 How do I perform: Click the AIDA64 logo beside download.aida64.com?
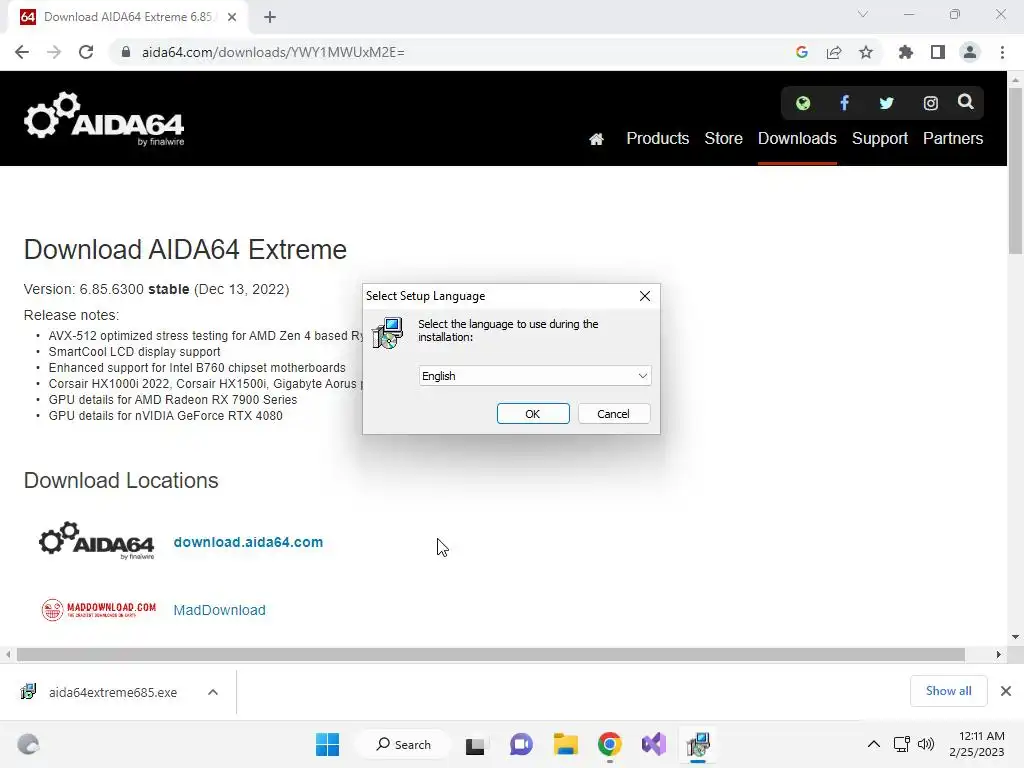click(x=97, y=541)
